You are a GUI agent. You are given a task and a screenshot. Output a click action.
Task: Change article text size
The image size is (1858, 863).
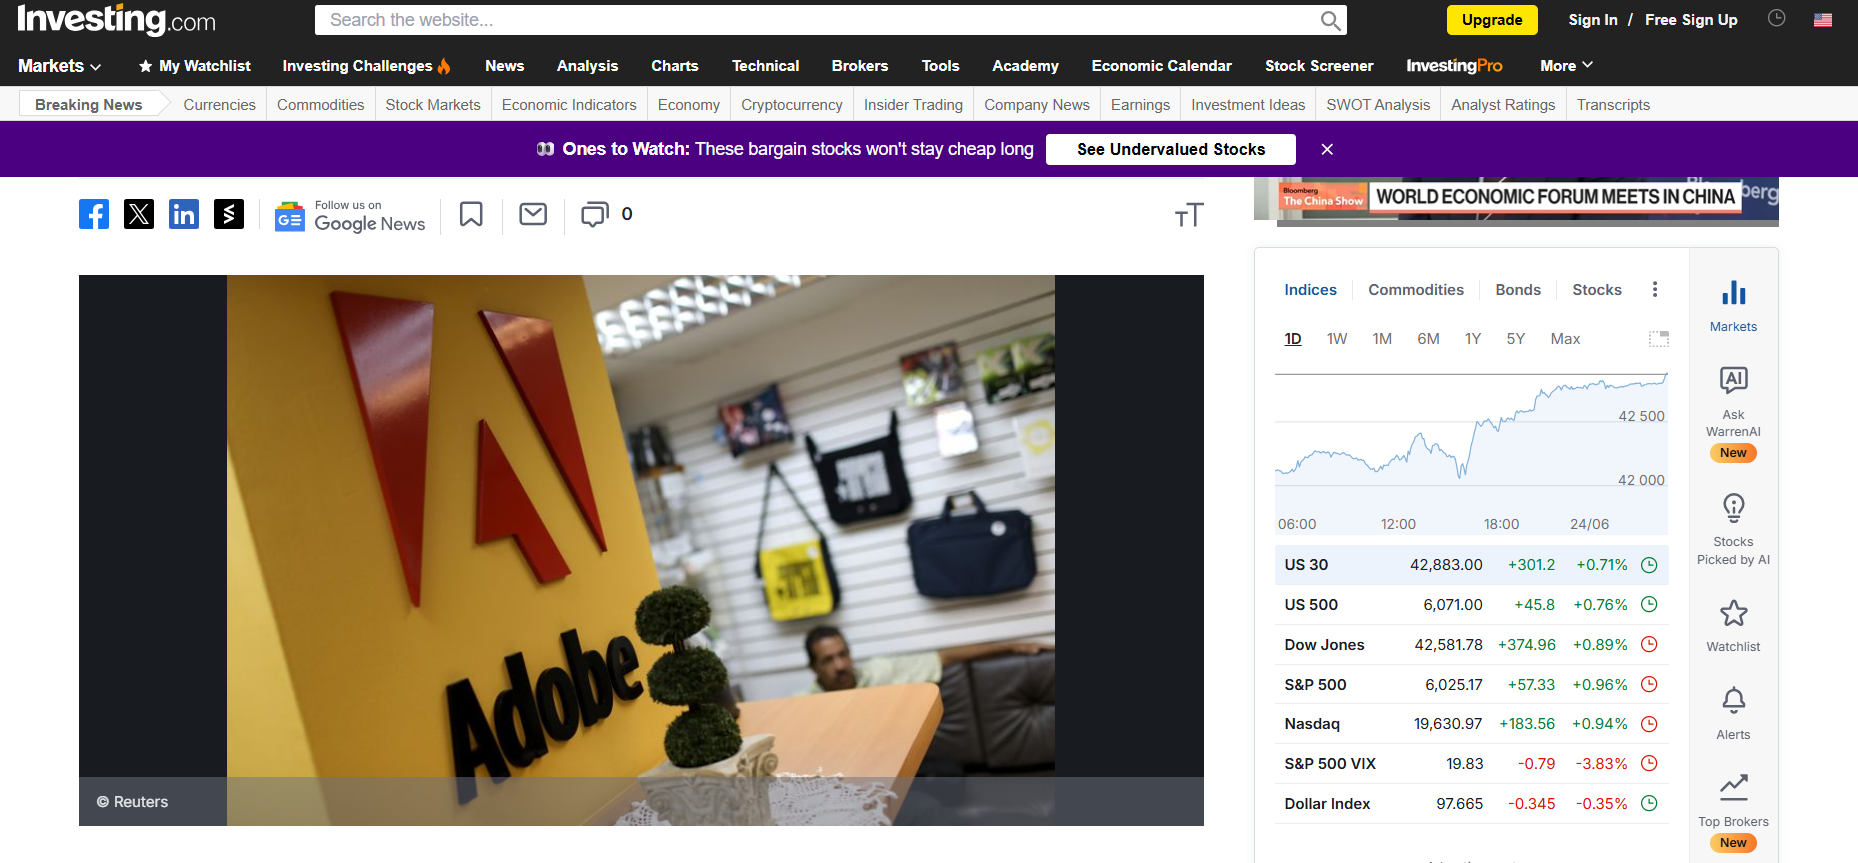point(1189,215)
